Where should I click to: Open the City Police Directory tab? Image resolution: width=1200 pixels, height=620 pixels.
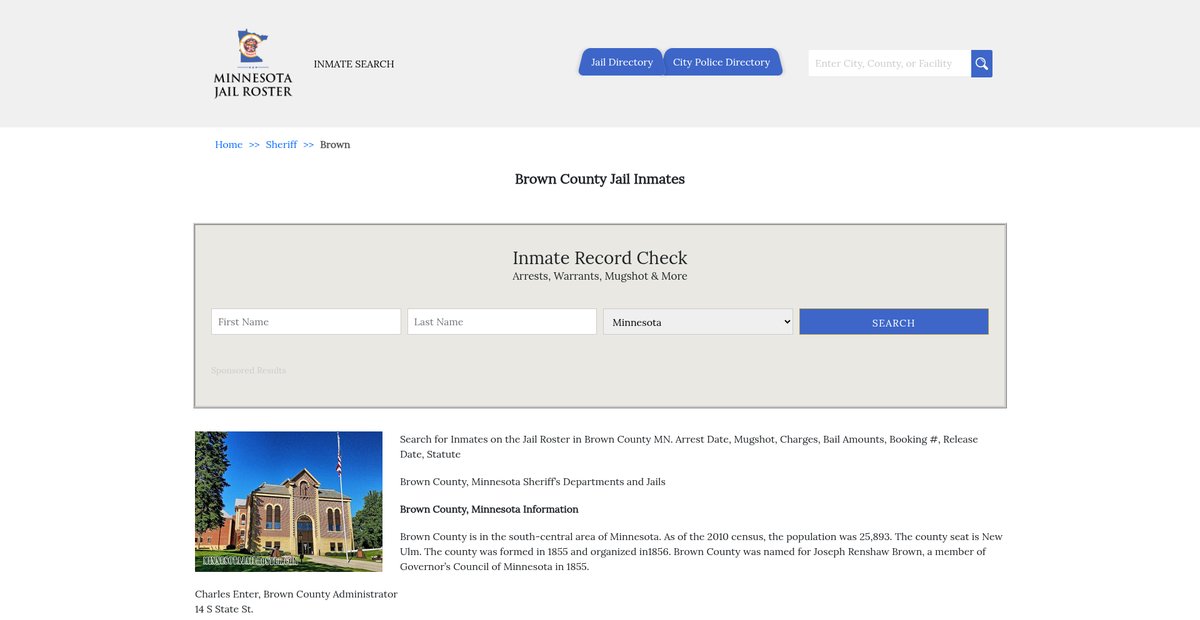(721, 62)
